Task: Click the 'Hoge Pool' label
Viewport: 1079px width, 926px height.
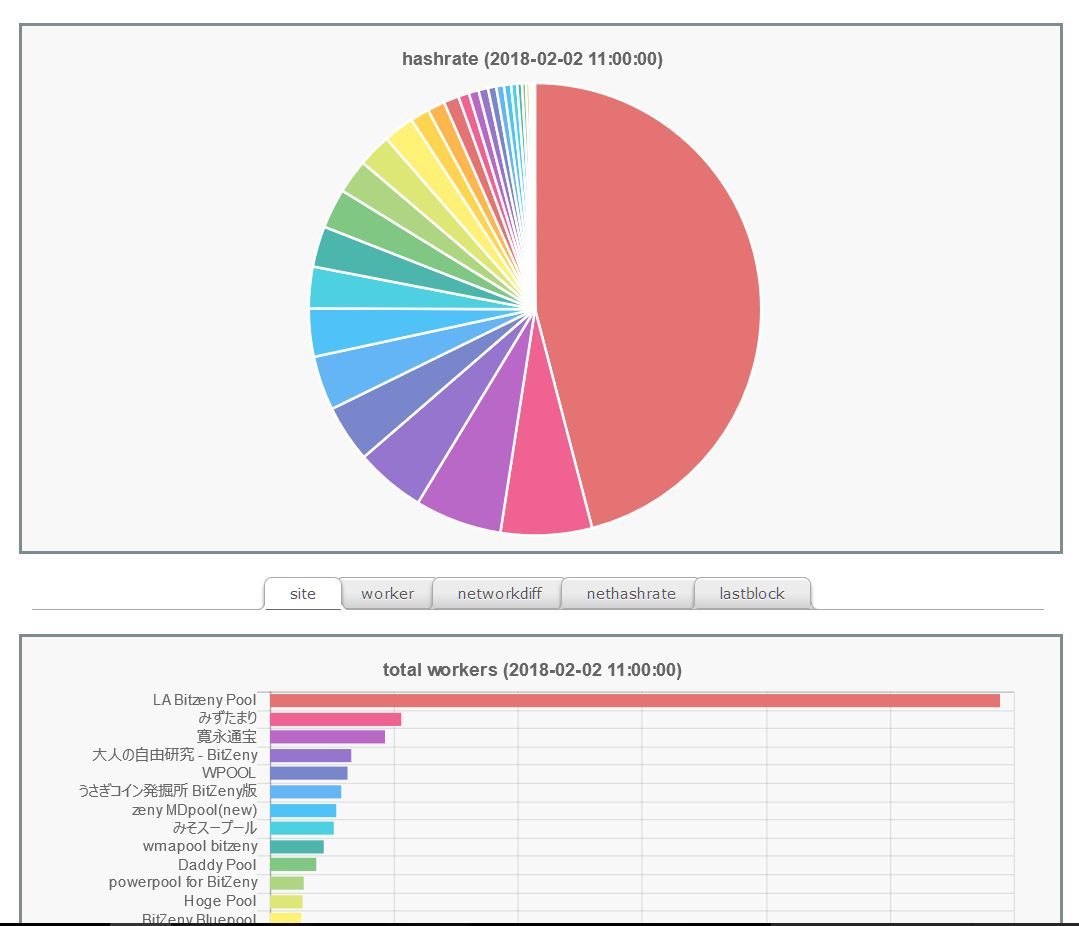Action: coord(220,901)
